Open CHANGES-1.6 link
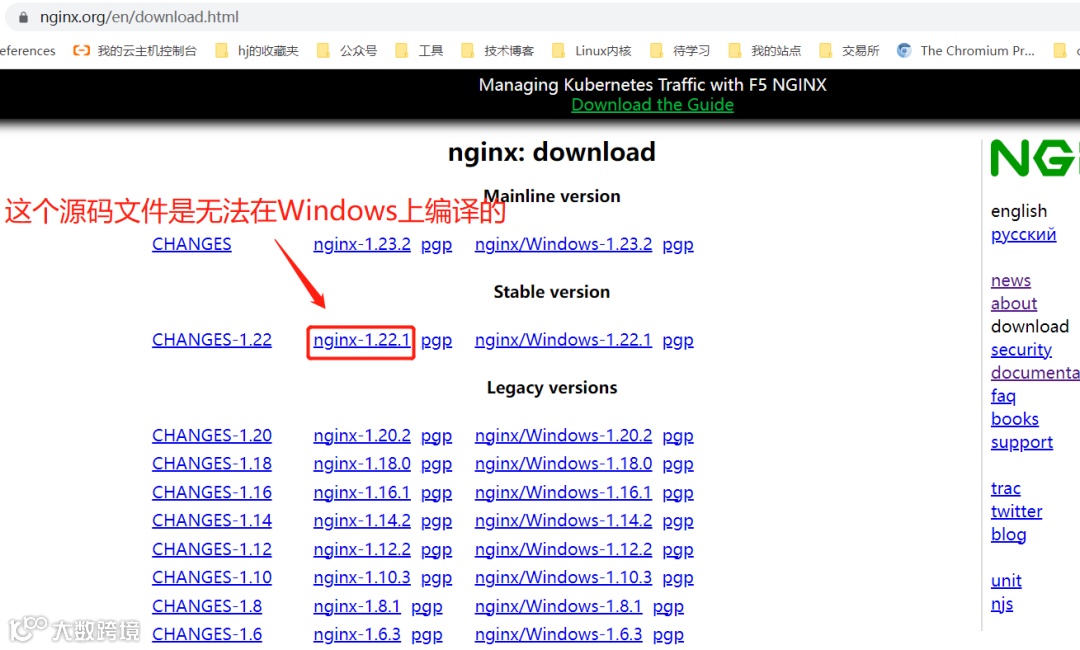Image resolution: width=1080 pixels, height=650 pixels. (207, 635)
